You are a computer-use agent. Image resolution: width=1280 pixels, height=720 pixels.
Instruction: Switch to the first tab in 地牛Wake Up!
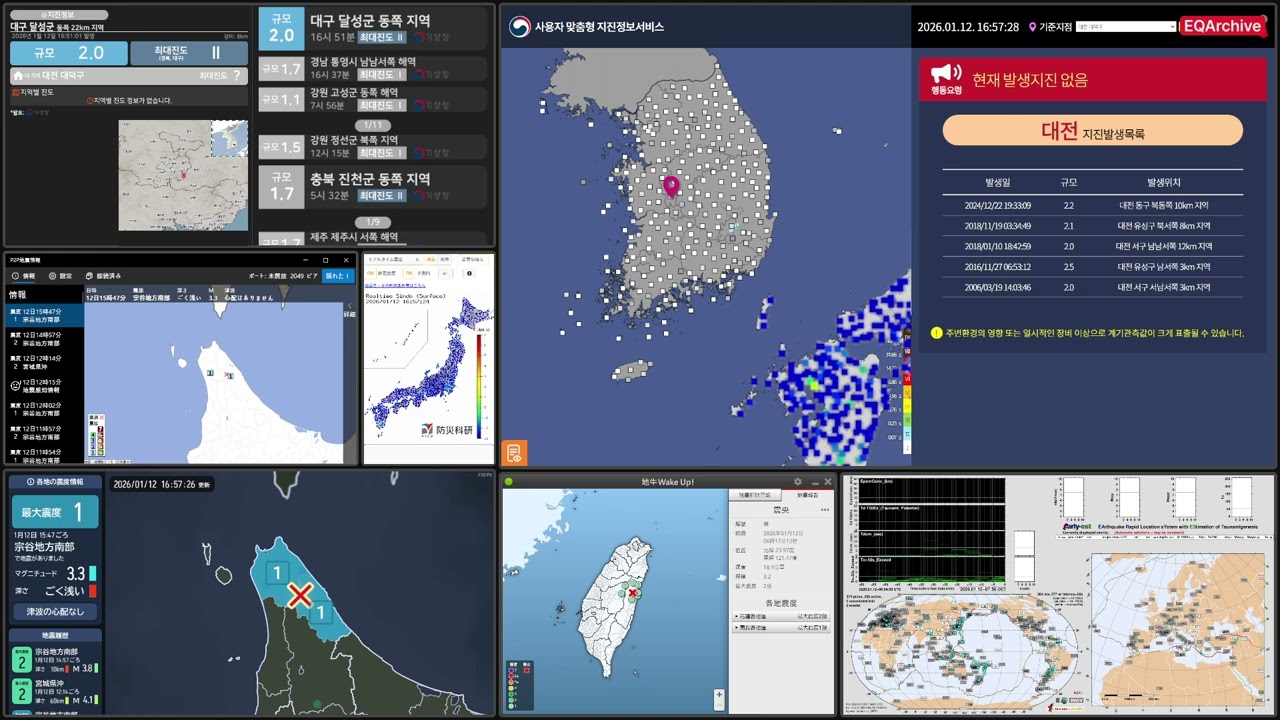click(753, 495)
